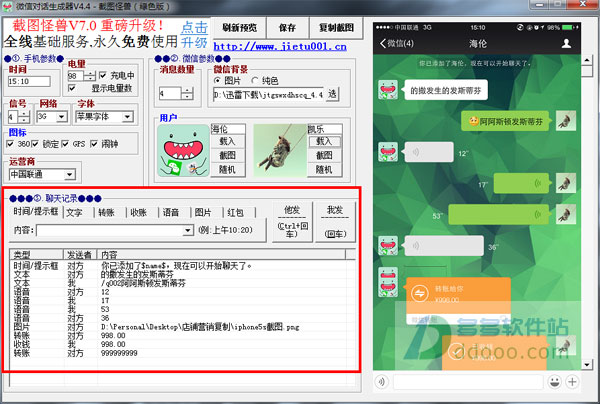Select the 纯色 solid color radio button
The height and width of the screenshot is (404, 600).
click(255, 80)
